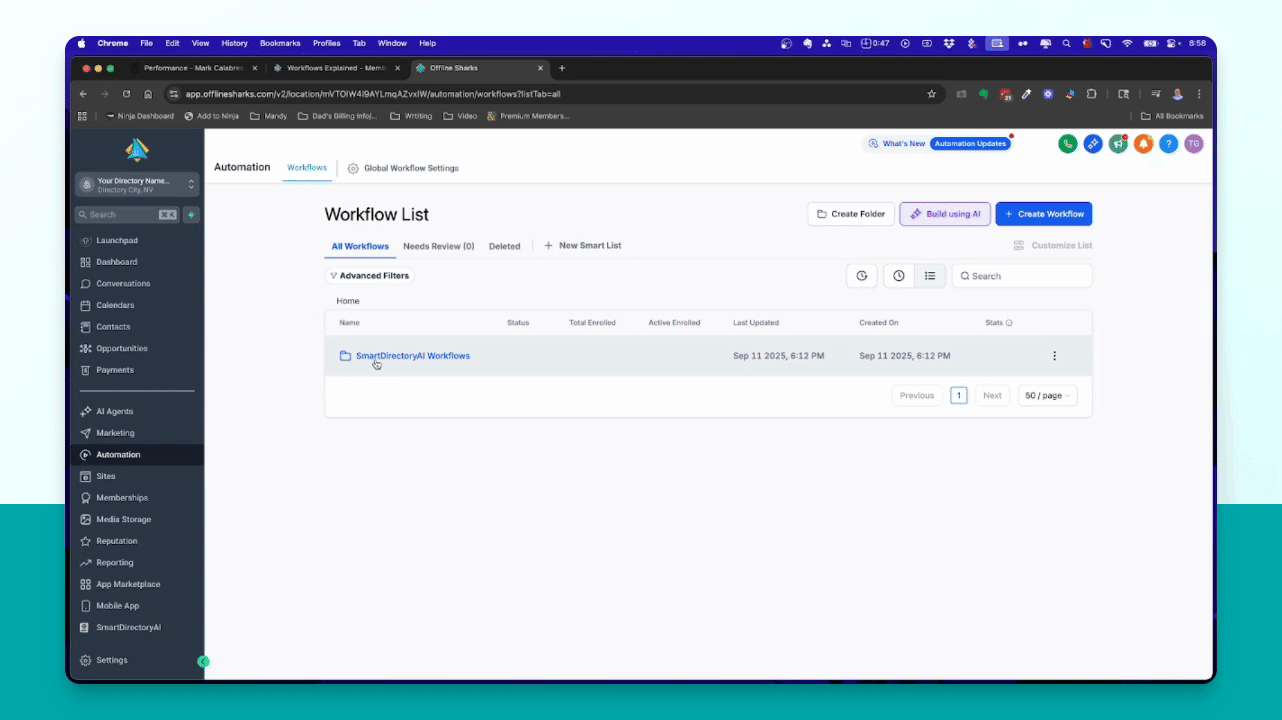Switch to the Deleted tab
Screen dimensions: 1282x720
tap(504, 246)
